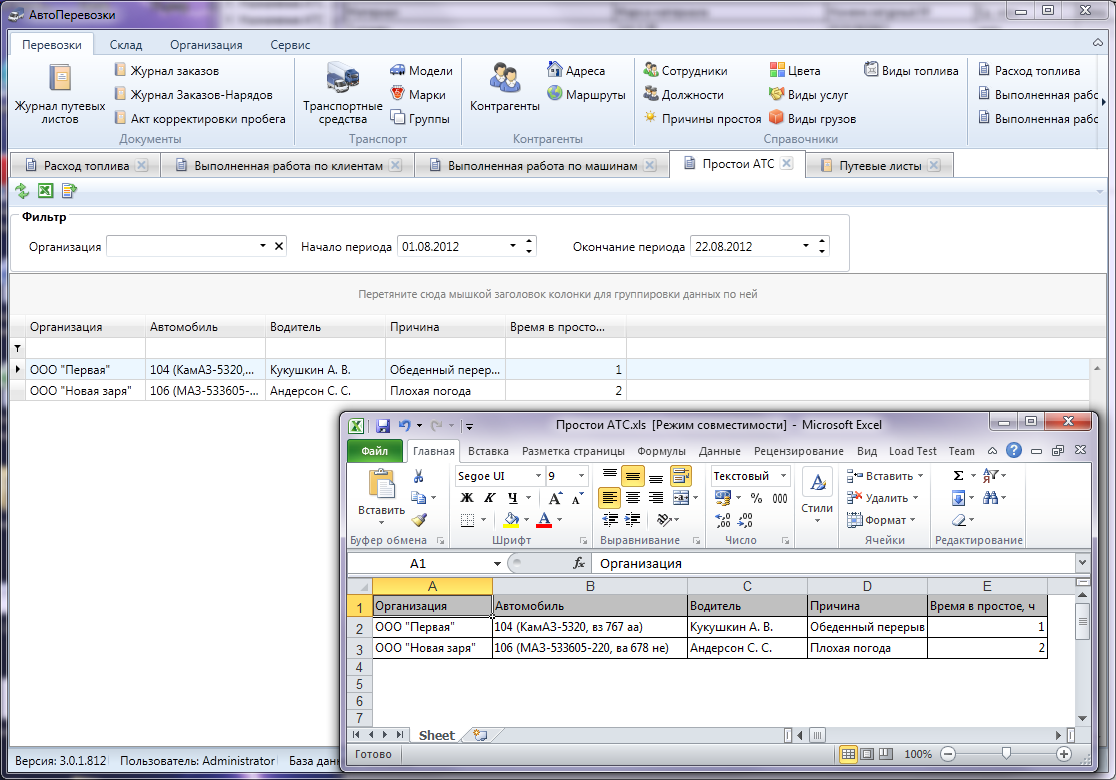1116x780 pixels.
Task: Toggle Wrap Text in Excel alignment group
Action: (681, 476)
